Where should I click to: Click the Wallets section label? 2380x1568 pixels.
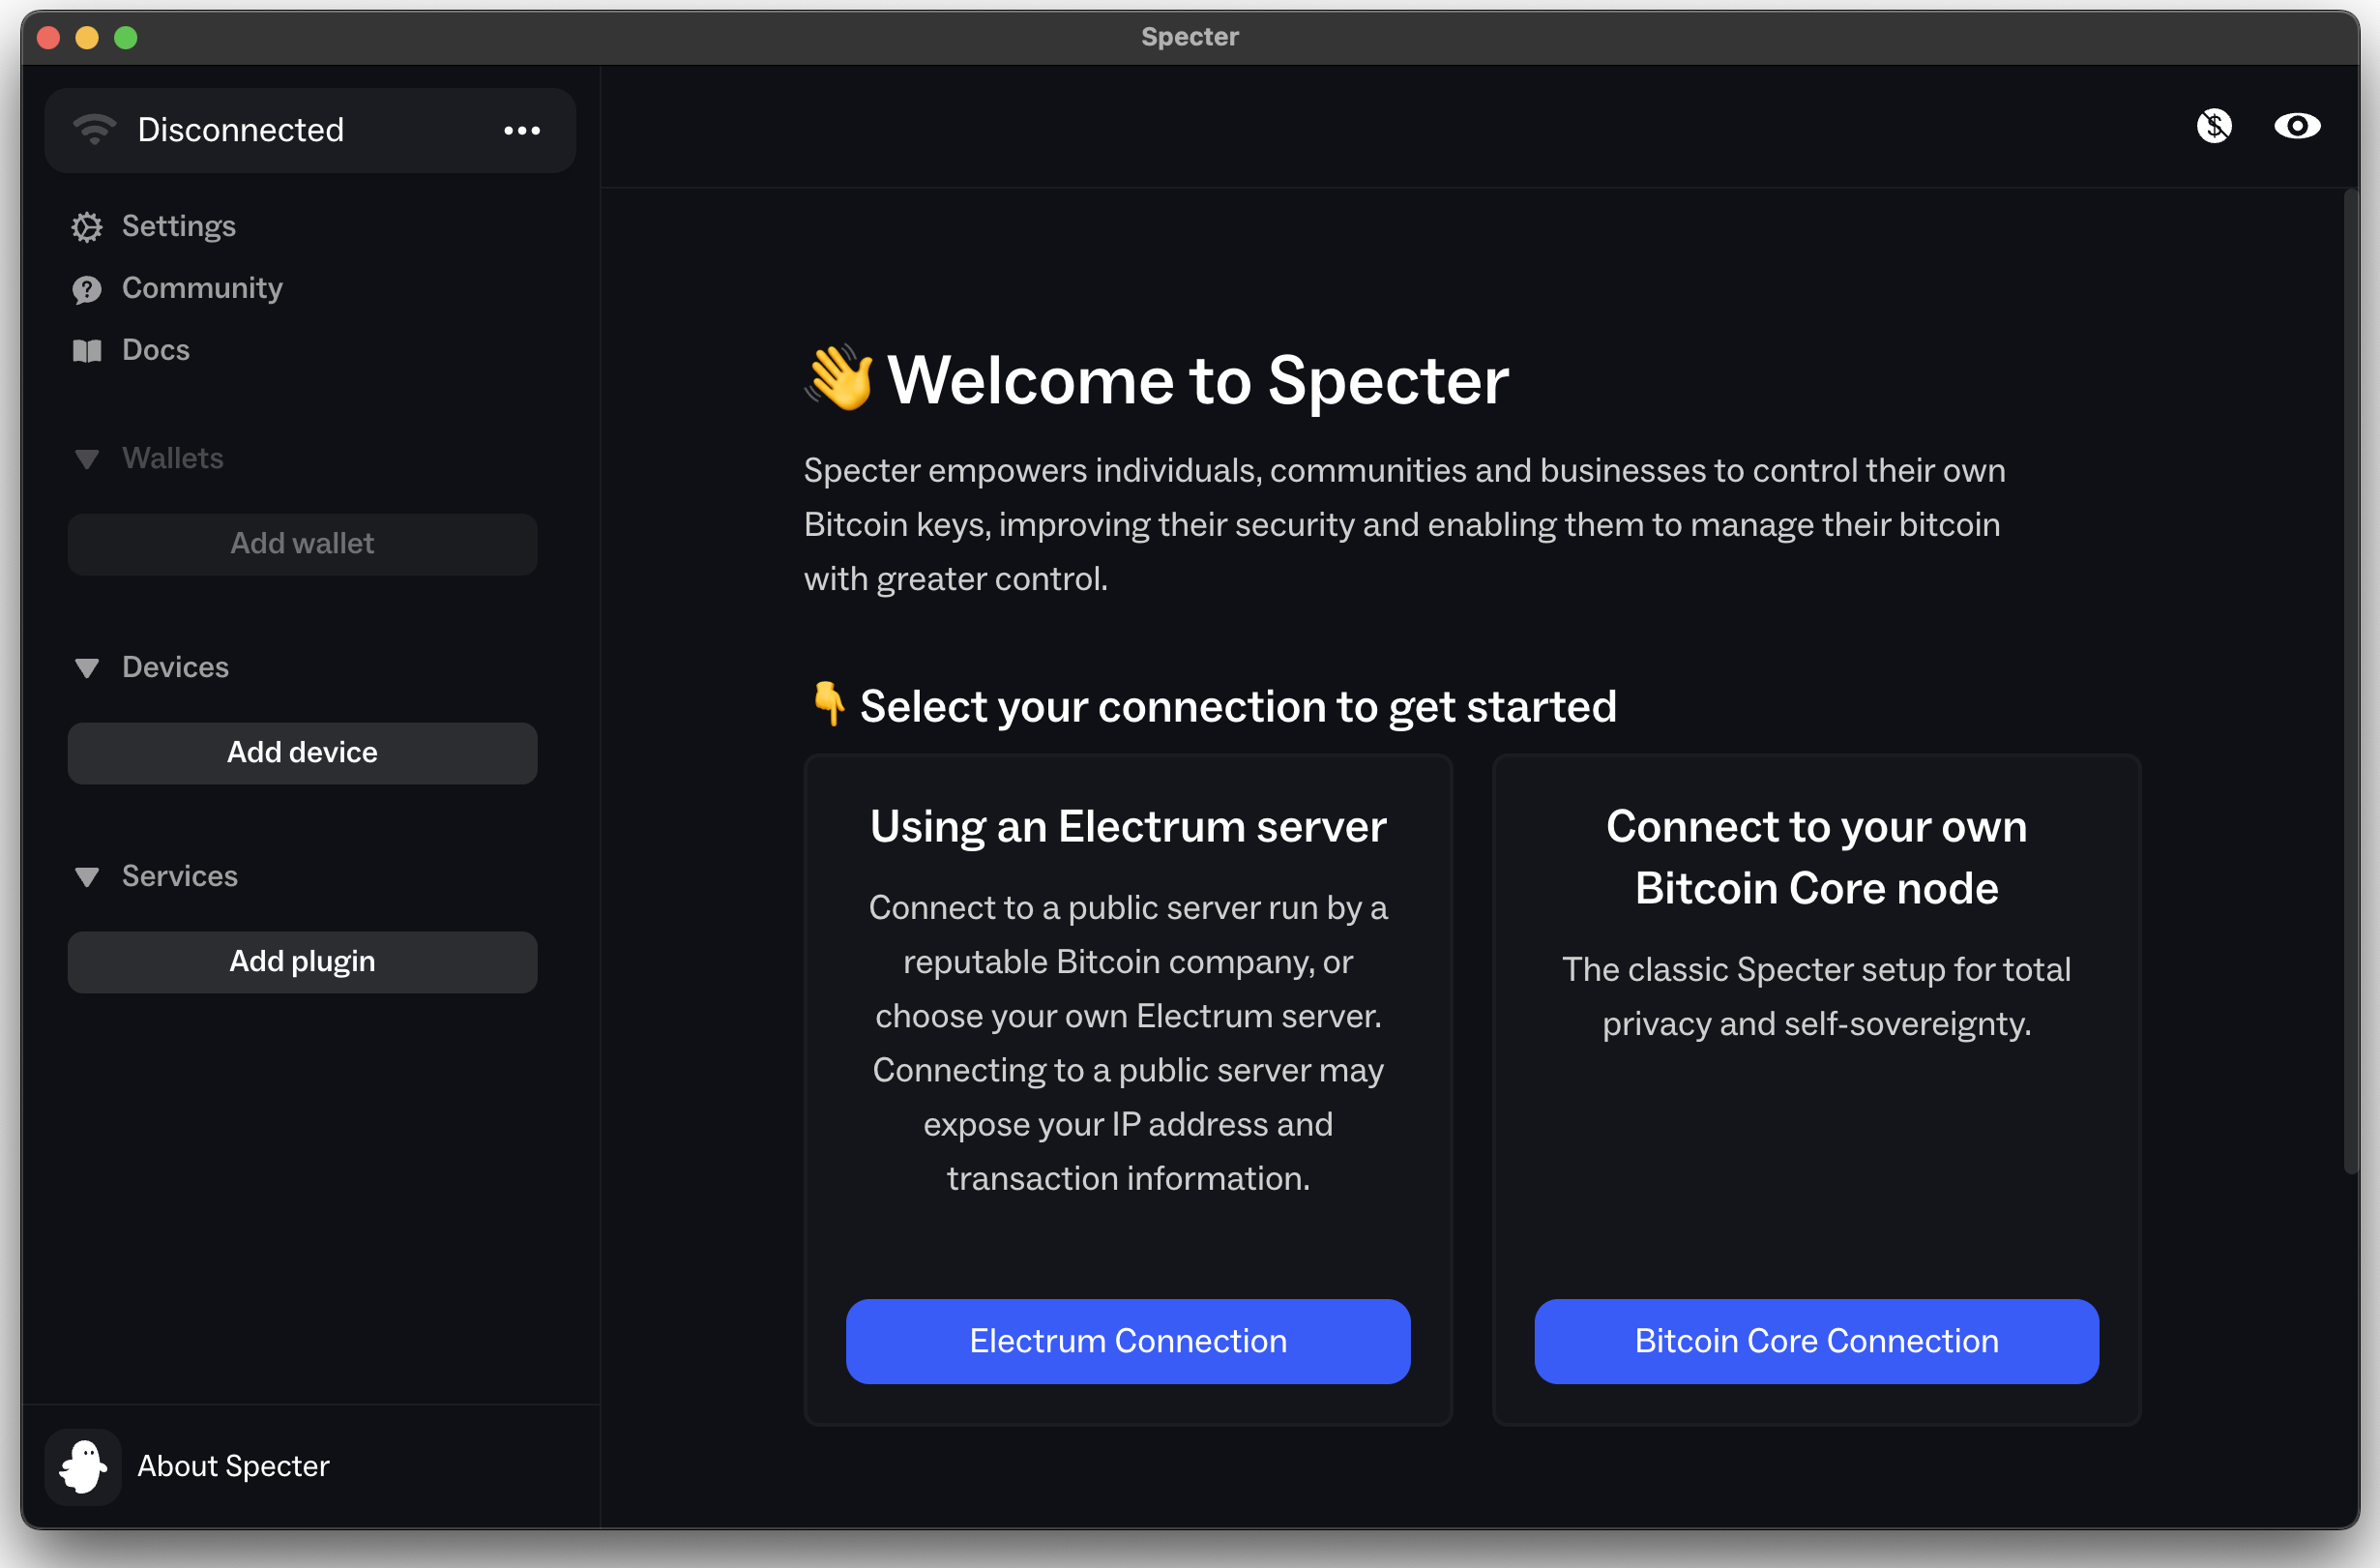pos(173,459)
